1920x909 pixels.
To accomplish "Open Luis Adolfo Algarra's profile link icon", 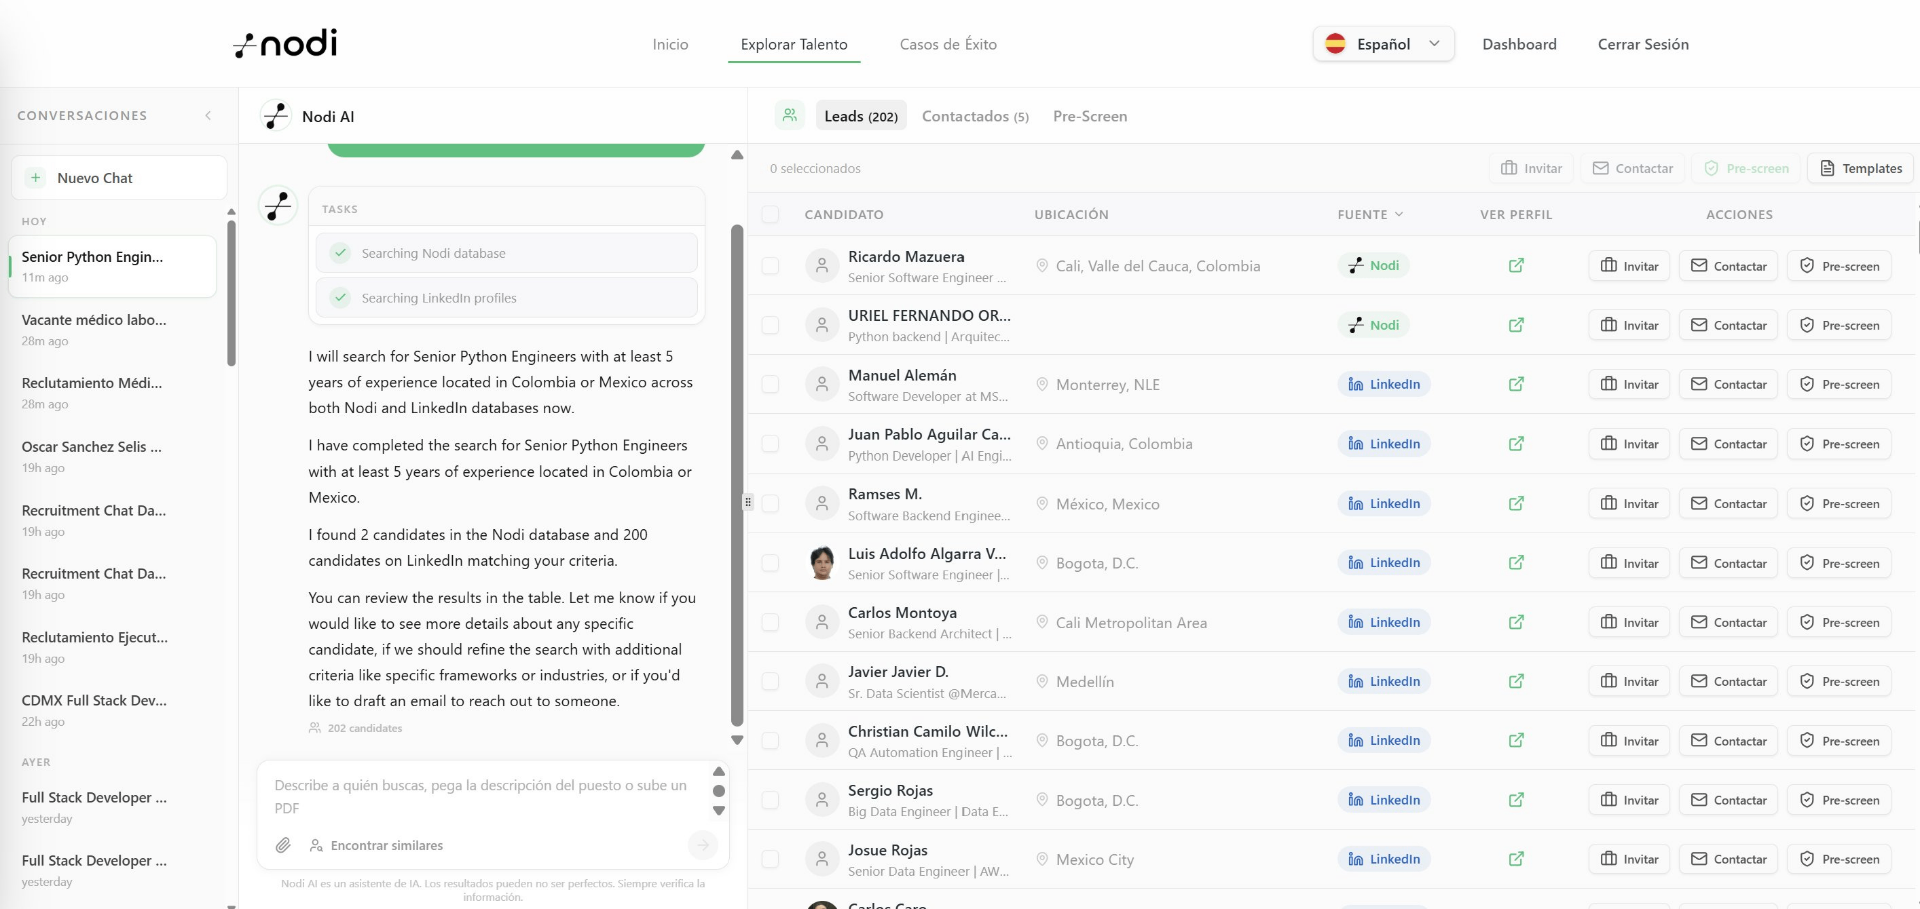I will pos(1516,564).
